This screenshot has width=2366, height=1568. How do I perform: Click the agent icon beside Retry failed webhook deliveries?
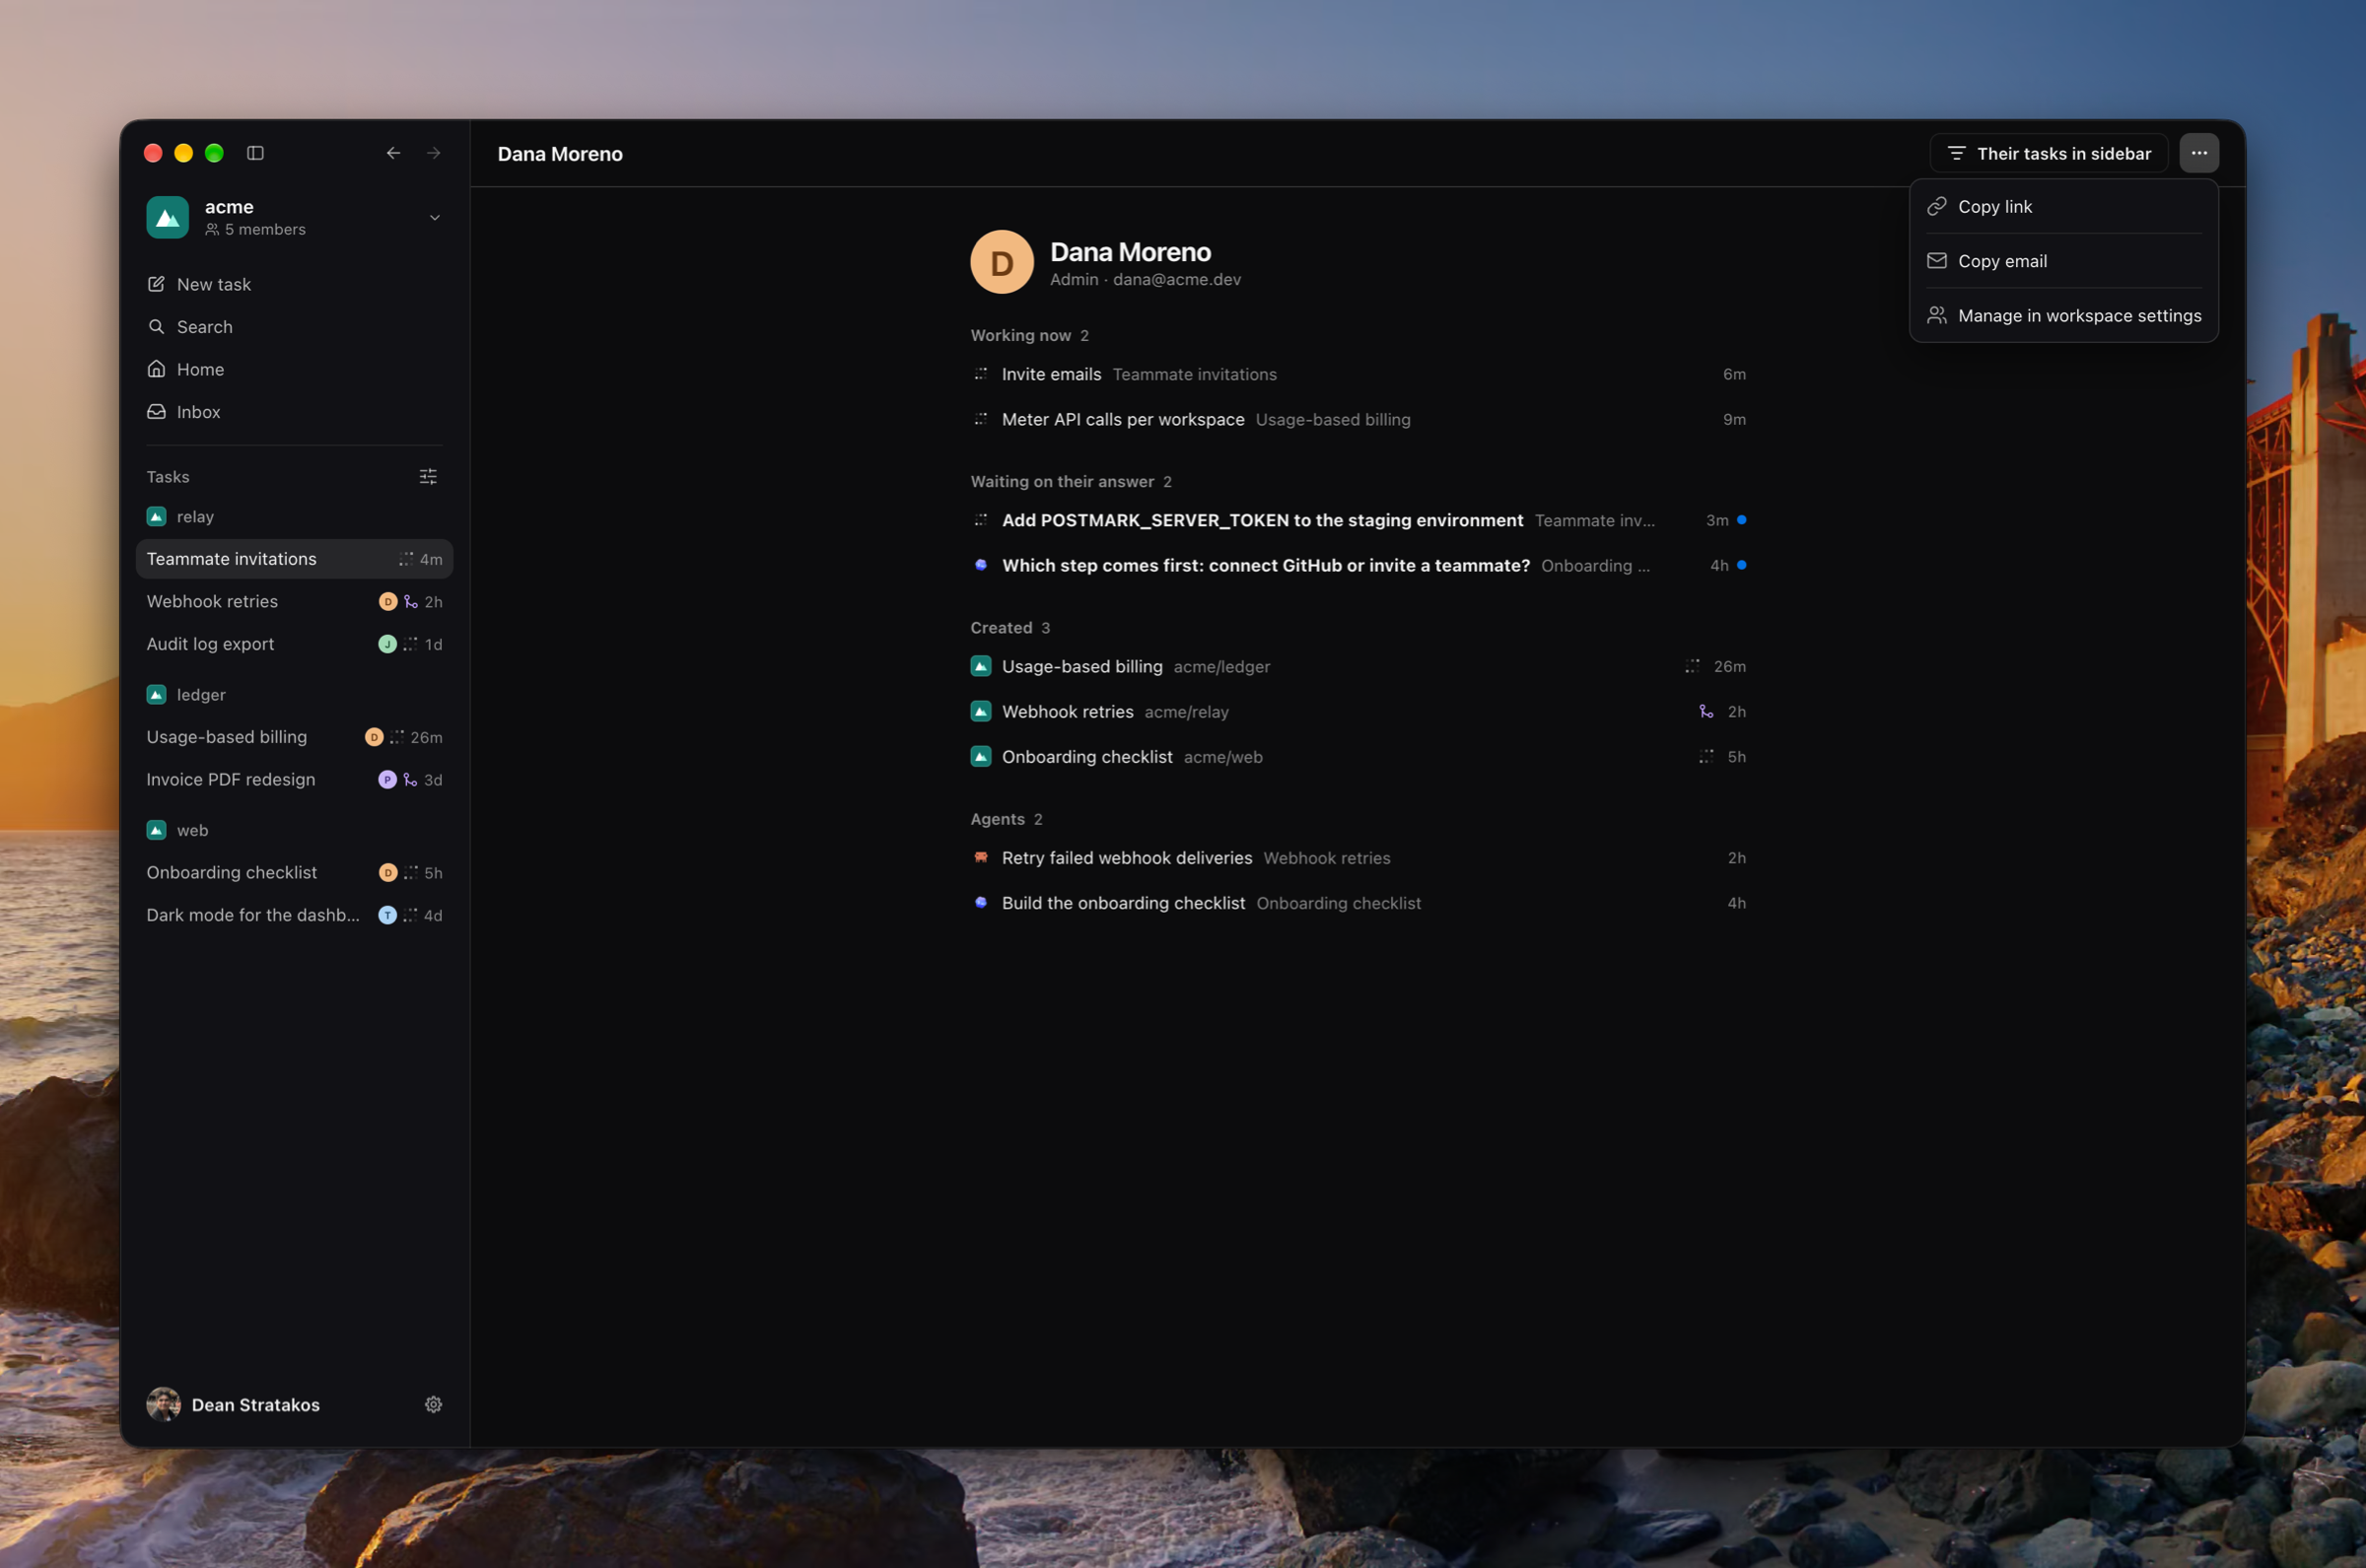pos(981,857)
